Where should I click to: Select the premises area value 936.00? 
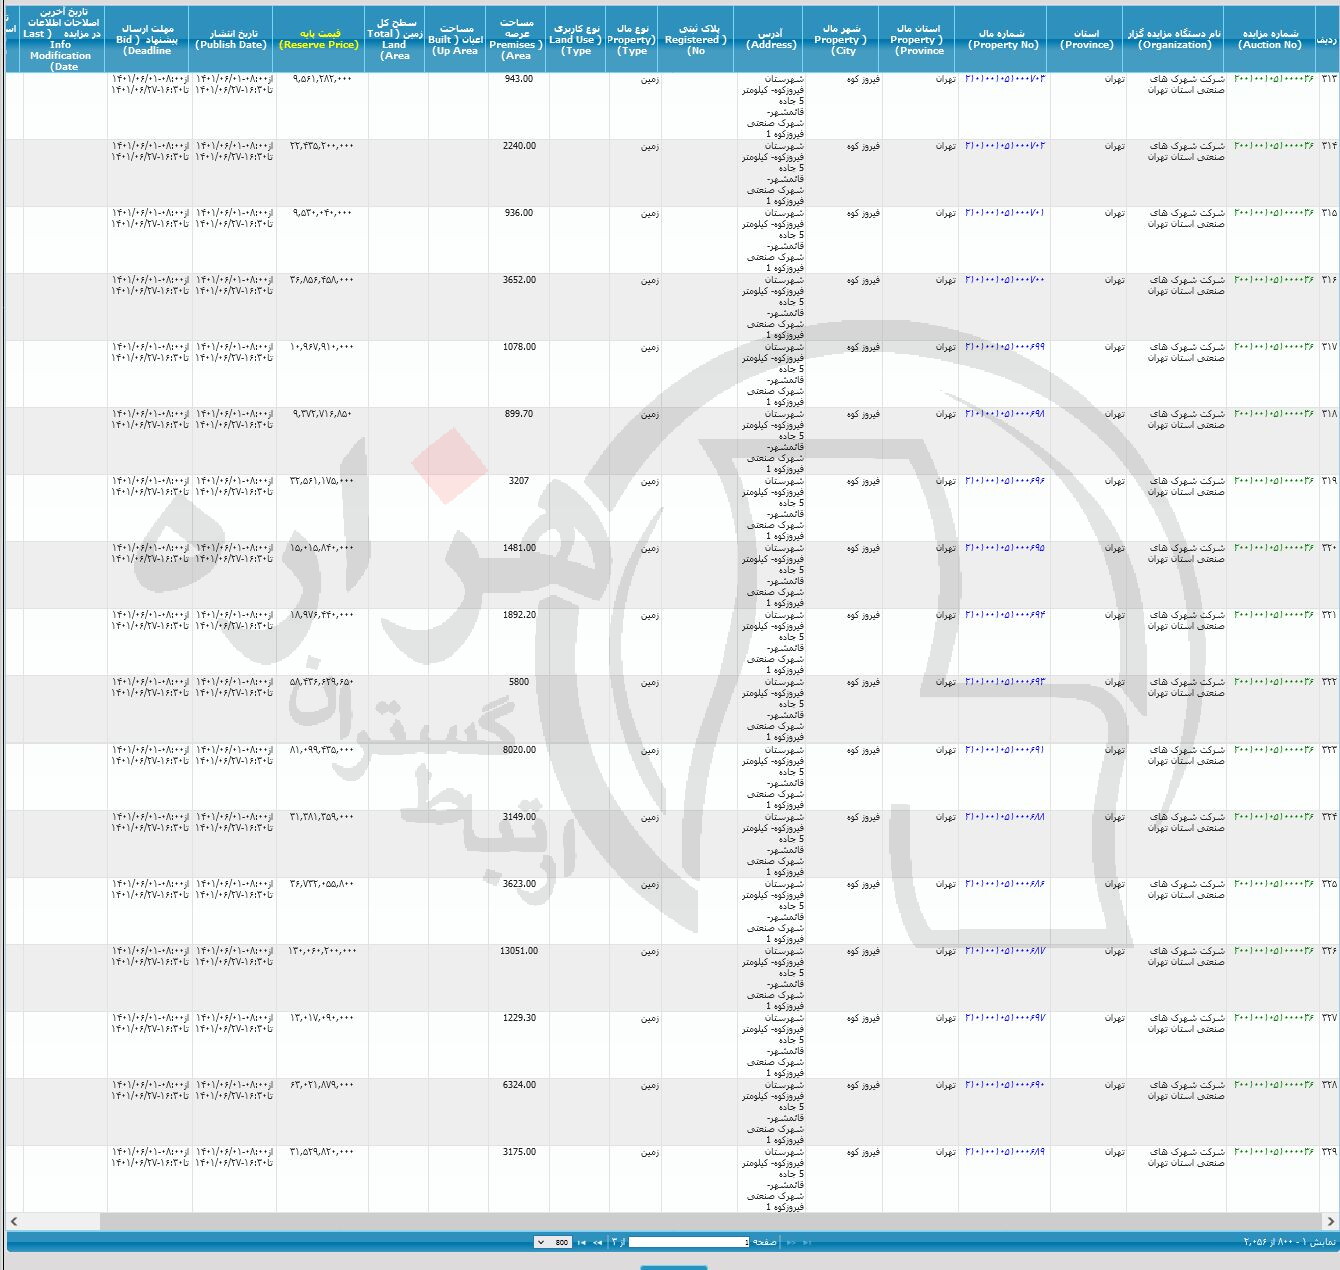(518, 213)
